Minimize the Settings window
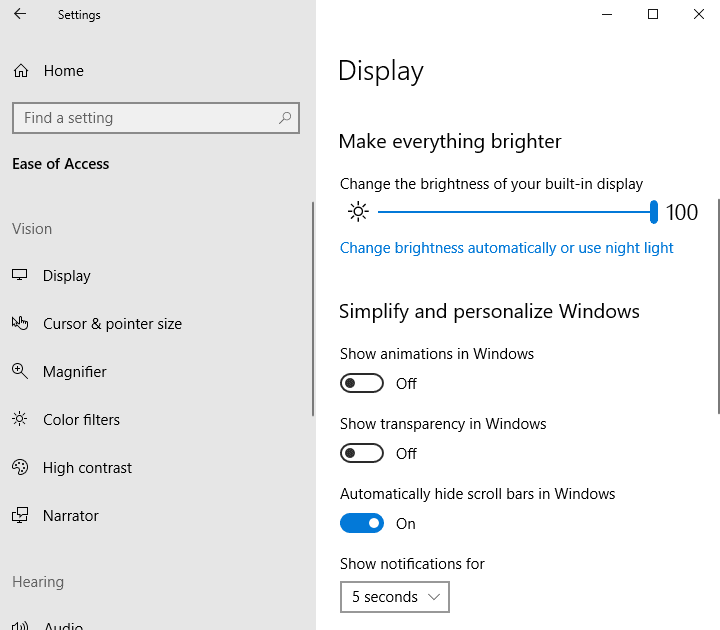Viewport: 720px width, 630px height. click(607, 14)
